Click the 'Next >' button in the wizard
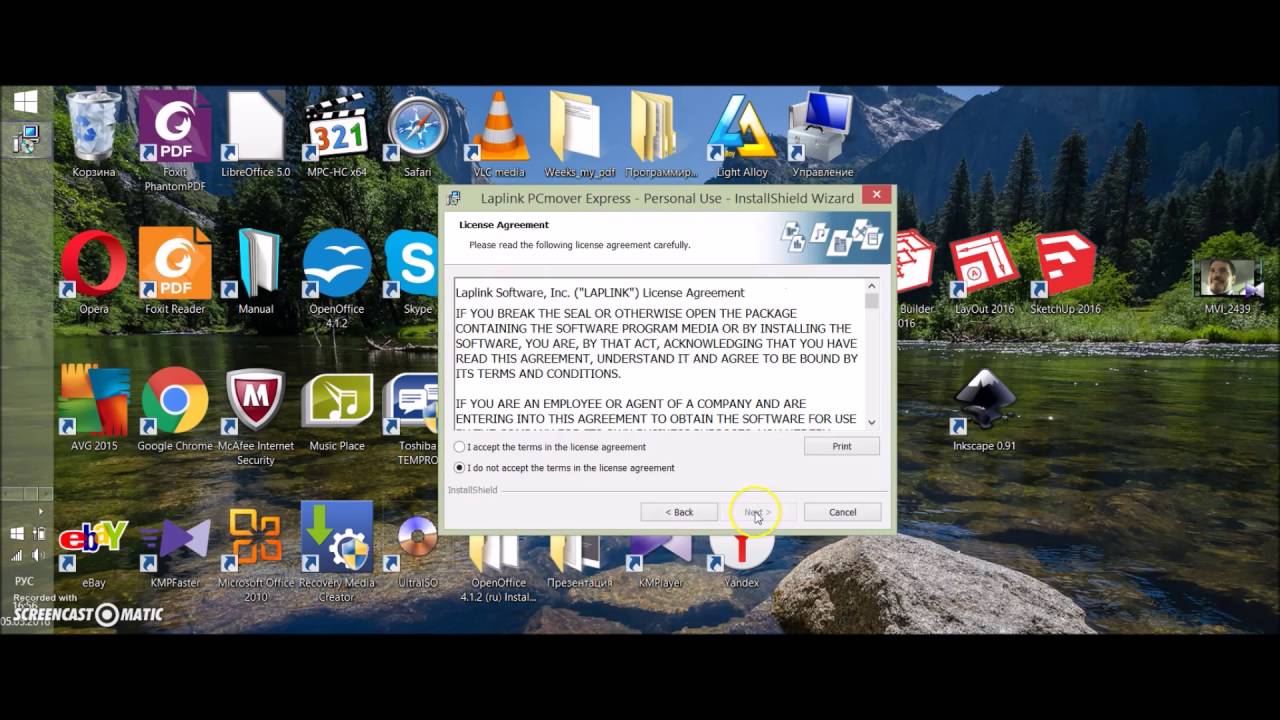The width and height of the screenshot is (1280, 720). pos(758,512)
